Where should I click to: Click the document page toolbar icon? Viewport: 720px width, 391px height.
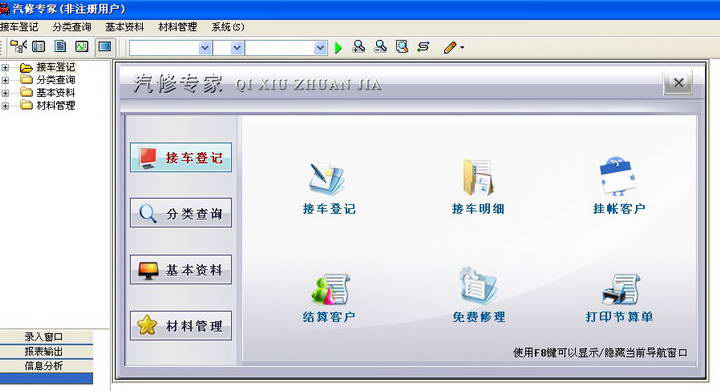[x=60, y=46]
